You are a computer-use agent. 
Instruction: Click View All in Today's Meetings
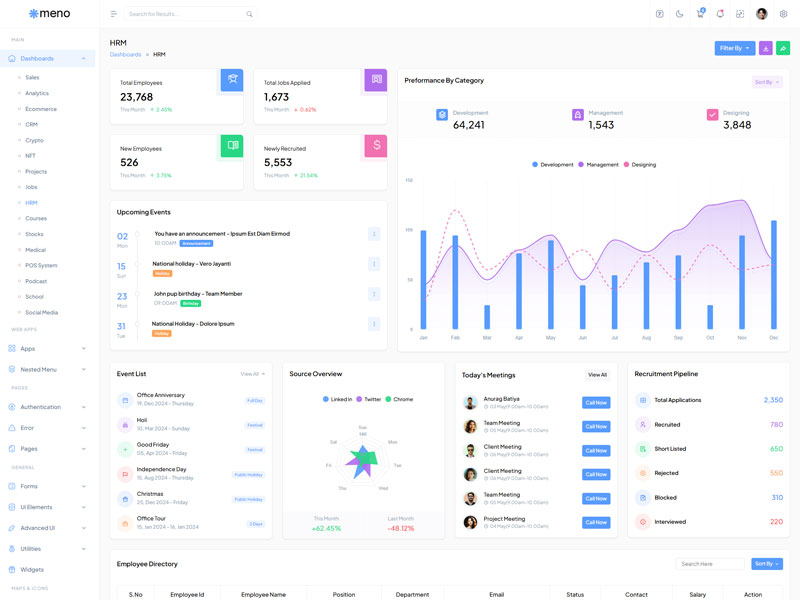(597, 375)
